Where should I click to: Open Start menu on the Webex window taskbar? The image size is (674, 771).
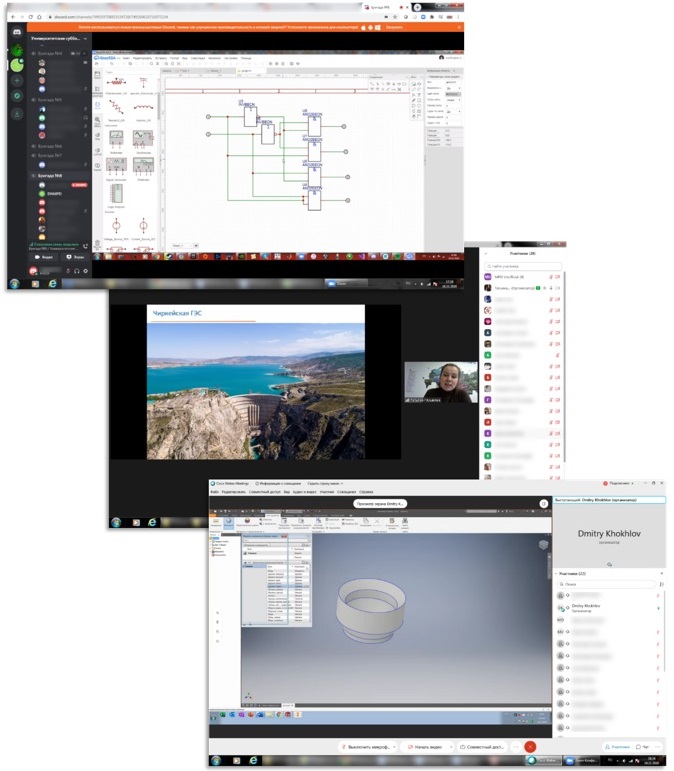216,761
